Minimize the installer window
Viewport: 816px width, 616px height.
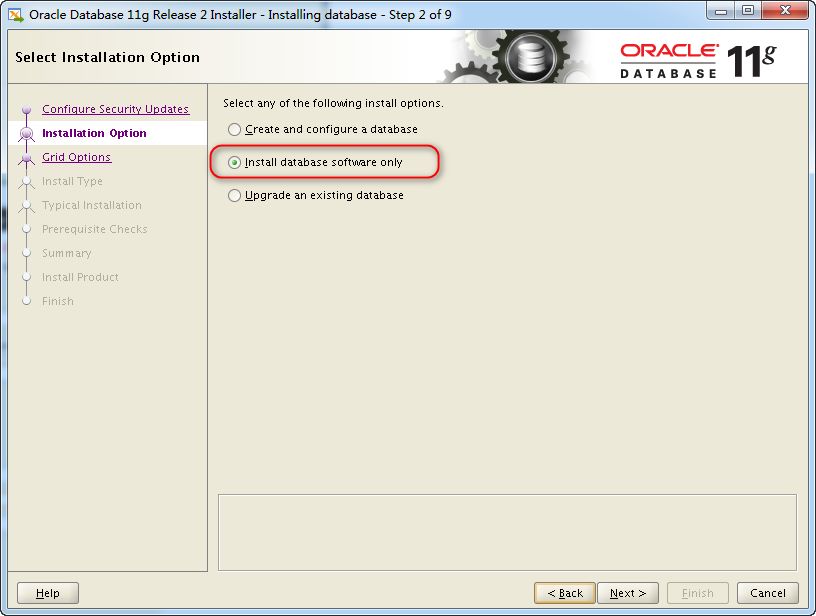(x=721, y=11)
